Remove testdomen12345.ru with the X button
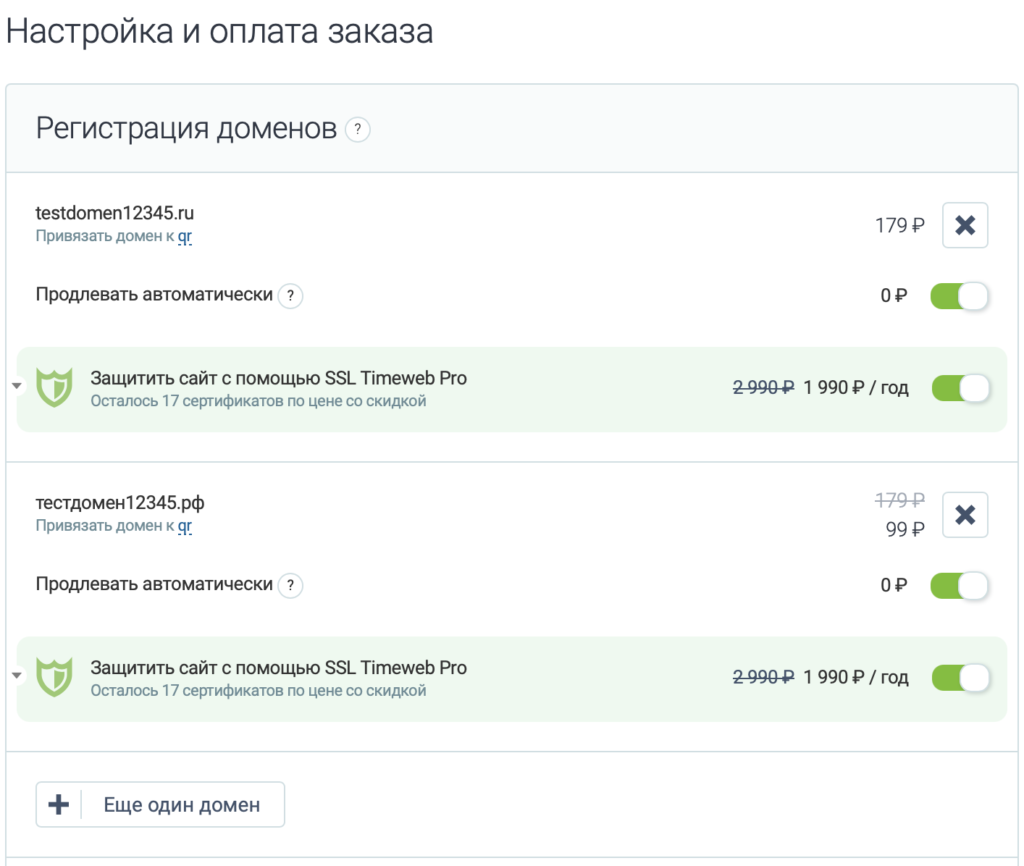The width and height of the screenshot is (1024, 866). click(965, 225)
